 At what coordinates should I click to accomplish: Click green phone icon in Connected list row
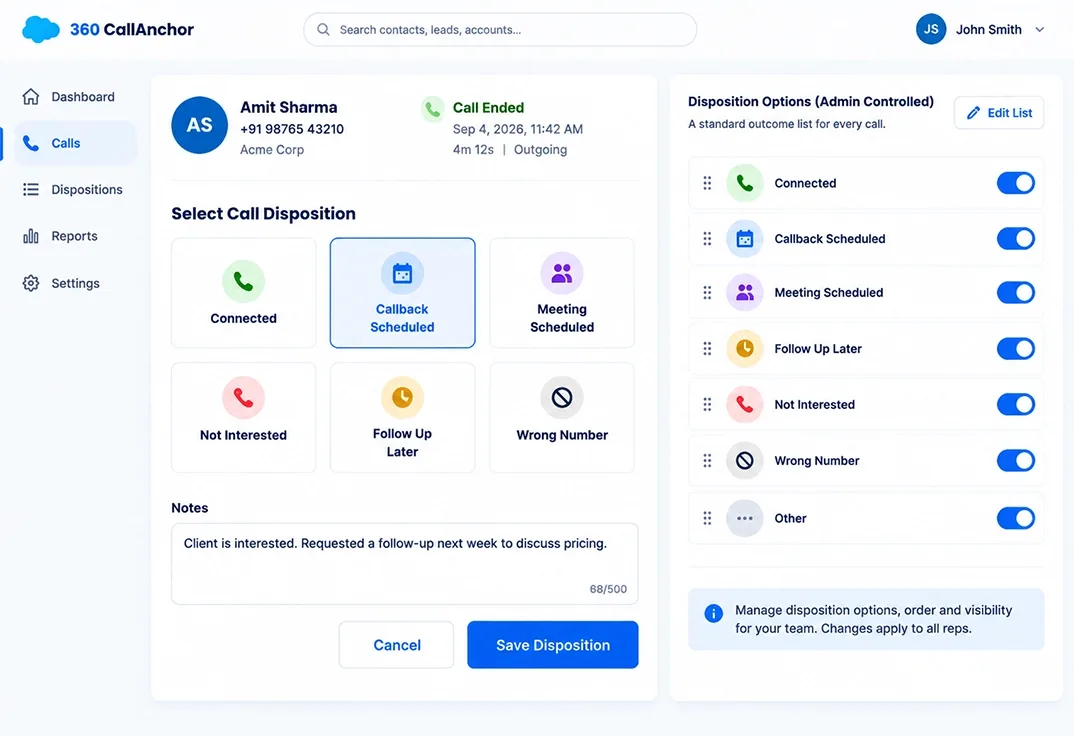745,183
